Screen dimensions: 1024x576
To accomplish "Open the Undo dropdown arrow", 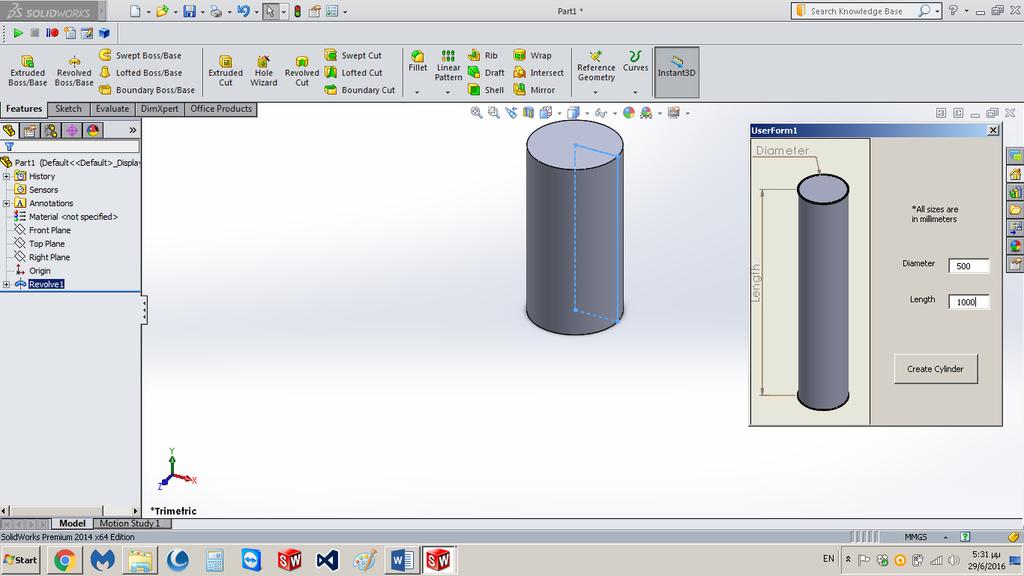I will [x=256, y=12].
